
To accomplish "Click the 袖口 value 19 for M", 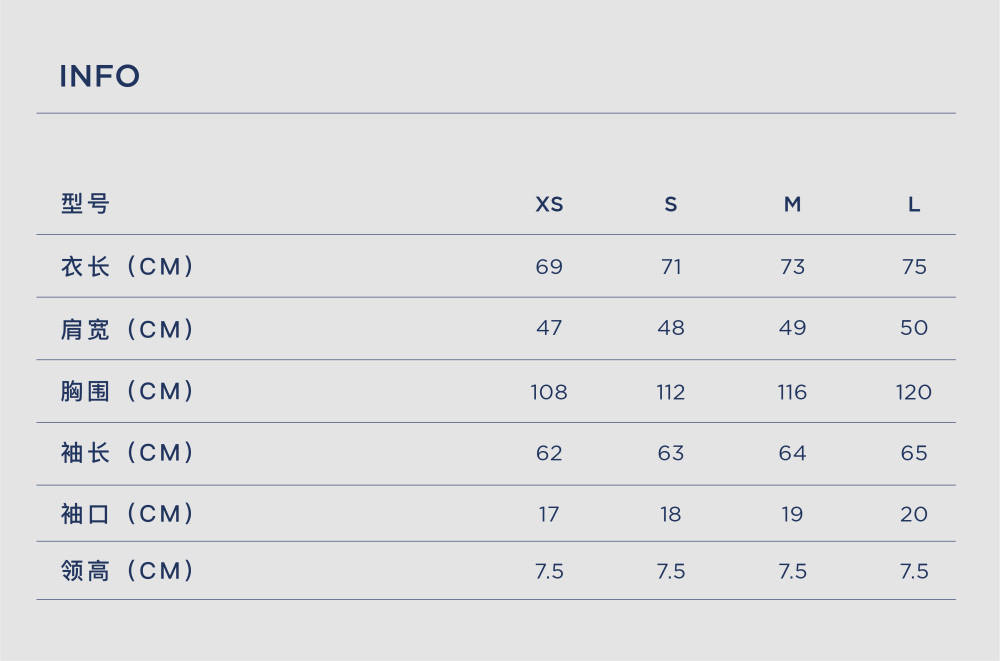I will [792, 514].
